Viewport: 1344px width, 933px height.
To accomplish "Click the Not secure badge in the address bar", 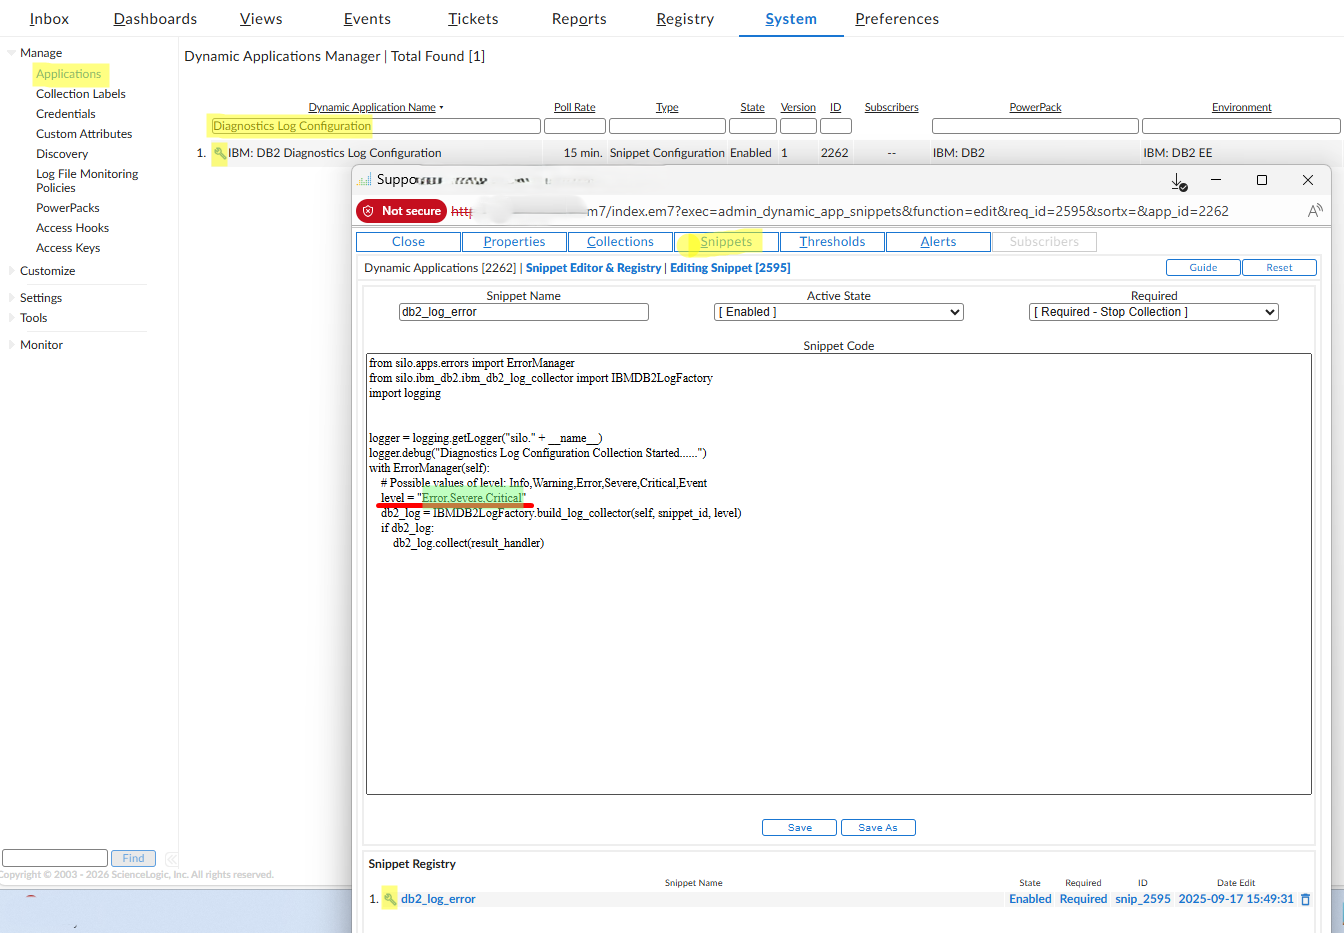I will 402,211.
